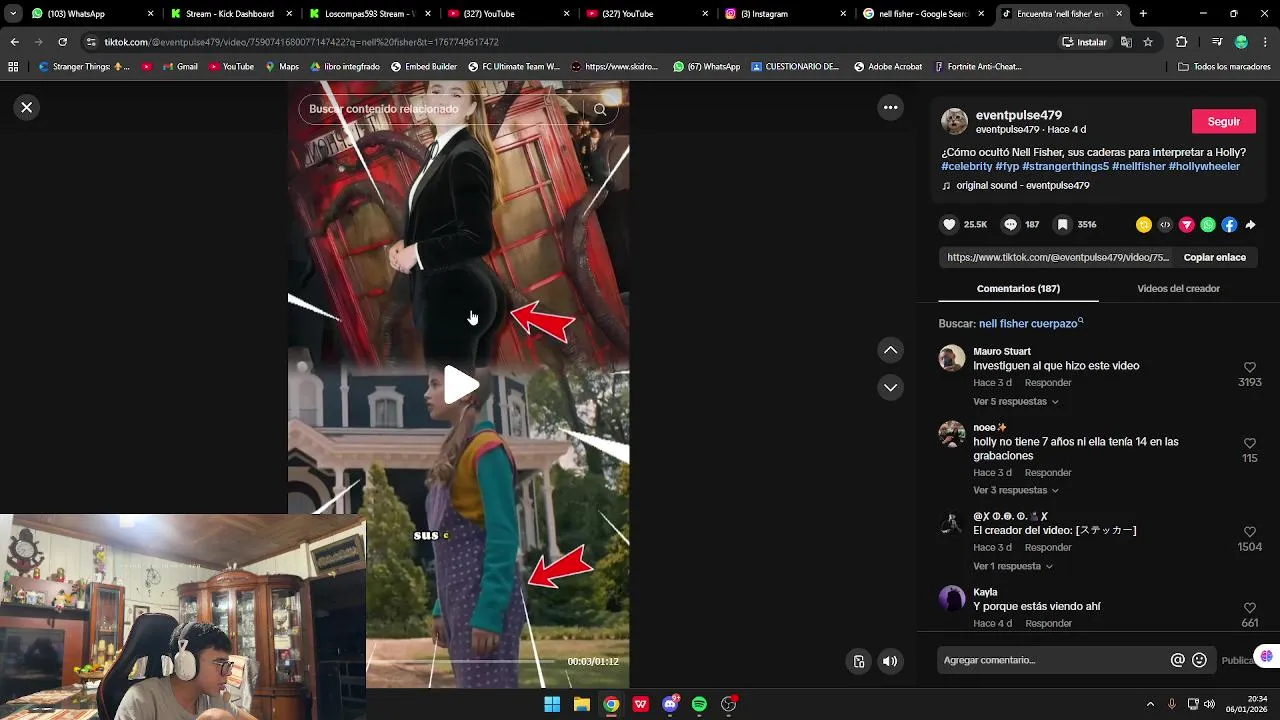1280x720 pixels.
Task: Follow eventpulse479 with Seguir button
Action: (x=1224, y=121)
